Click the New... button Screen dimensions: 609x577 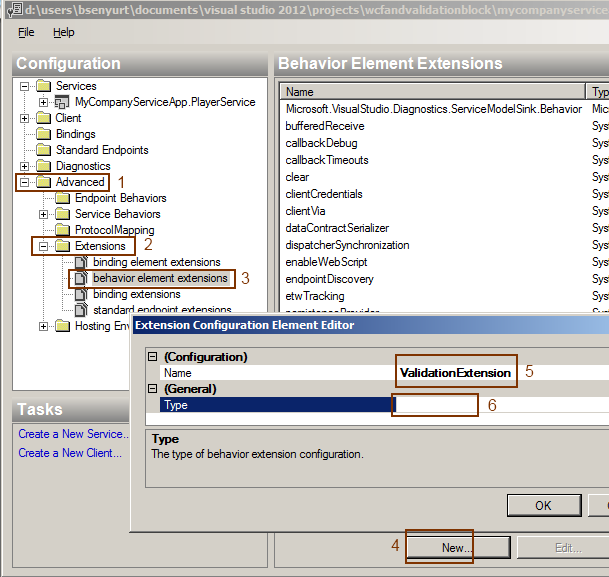456,548
